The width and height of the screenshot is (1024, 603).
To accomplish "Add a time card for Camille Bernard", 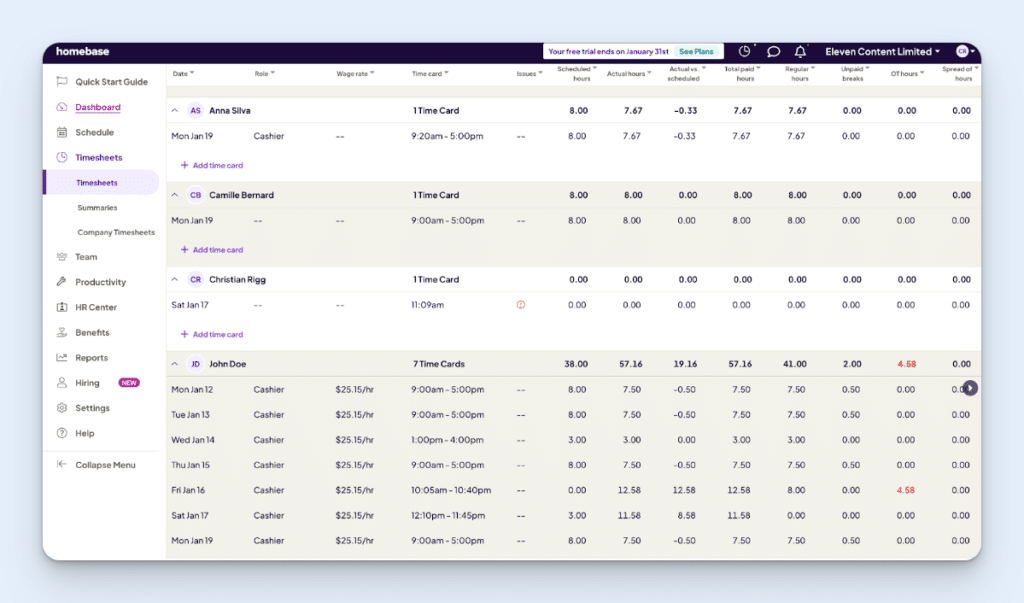I will [211, 249].
